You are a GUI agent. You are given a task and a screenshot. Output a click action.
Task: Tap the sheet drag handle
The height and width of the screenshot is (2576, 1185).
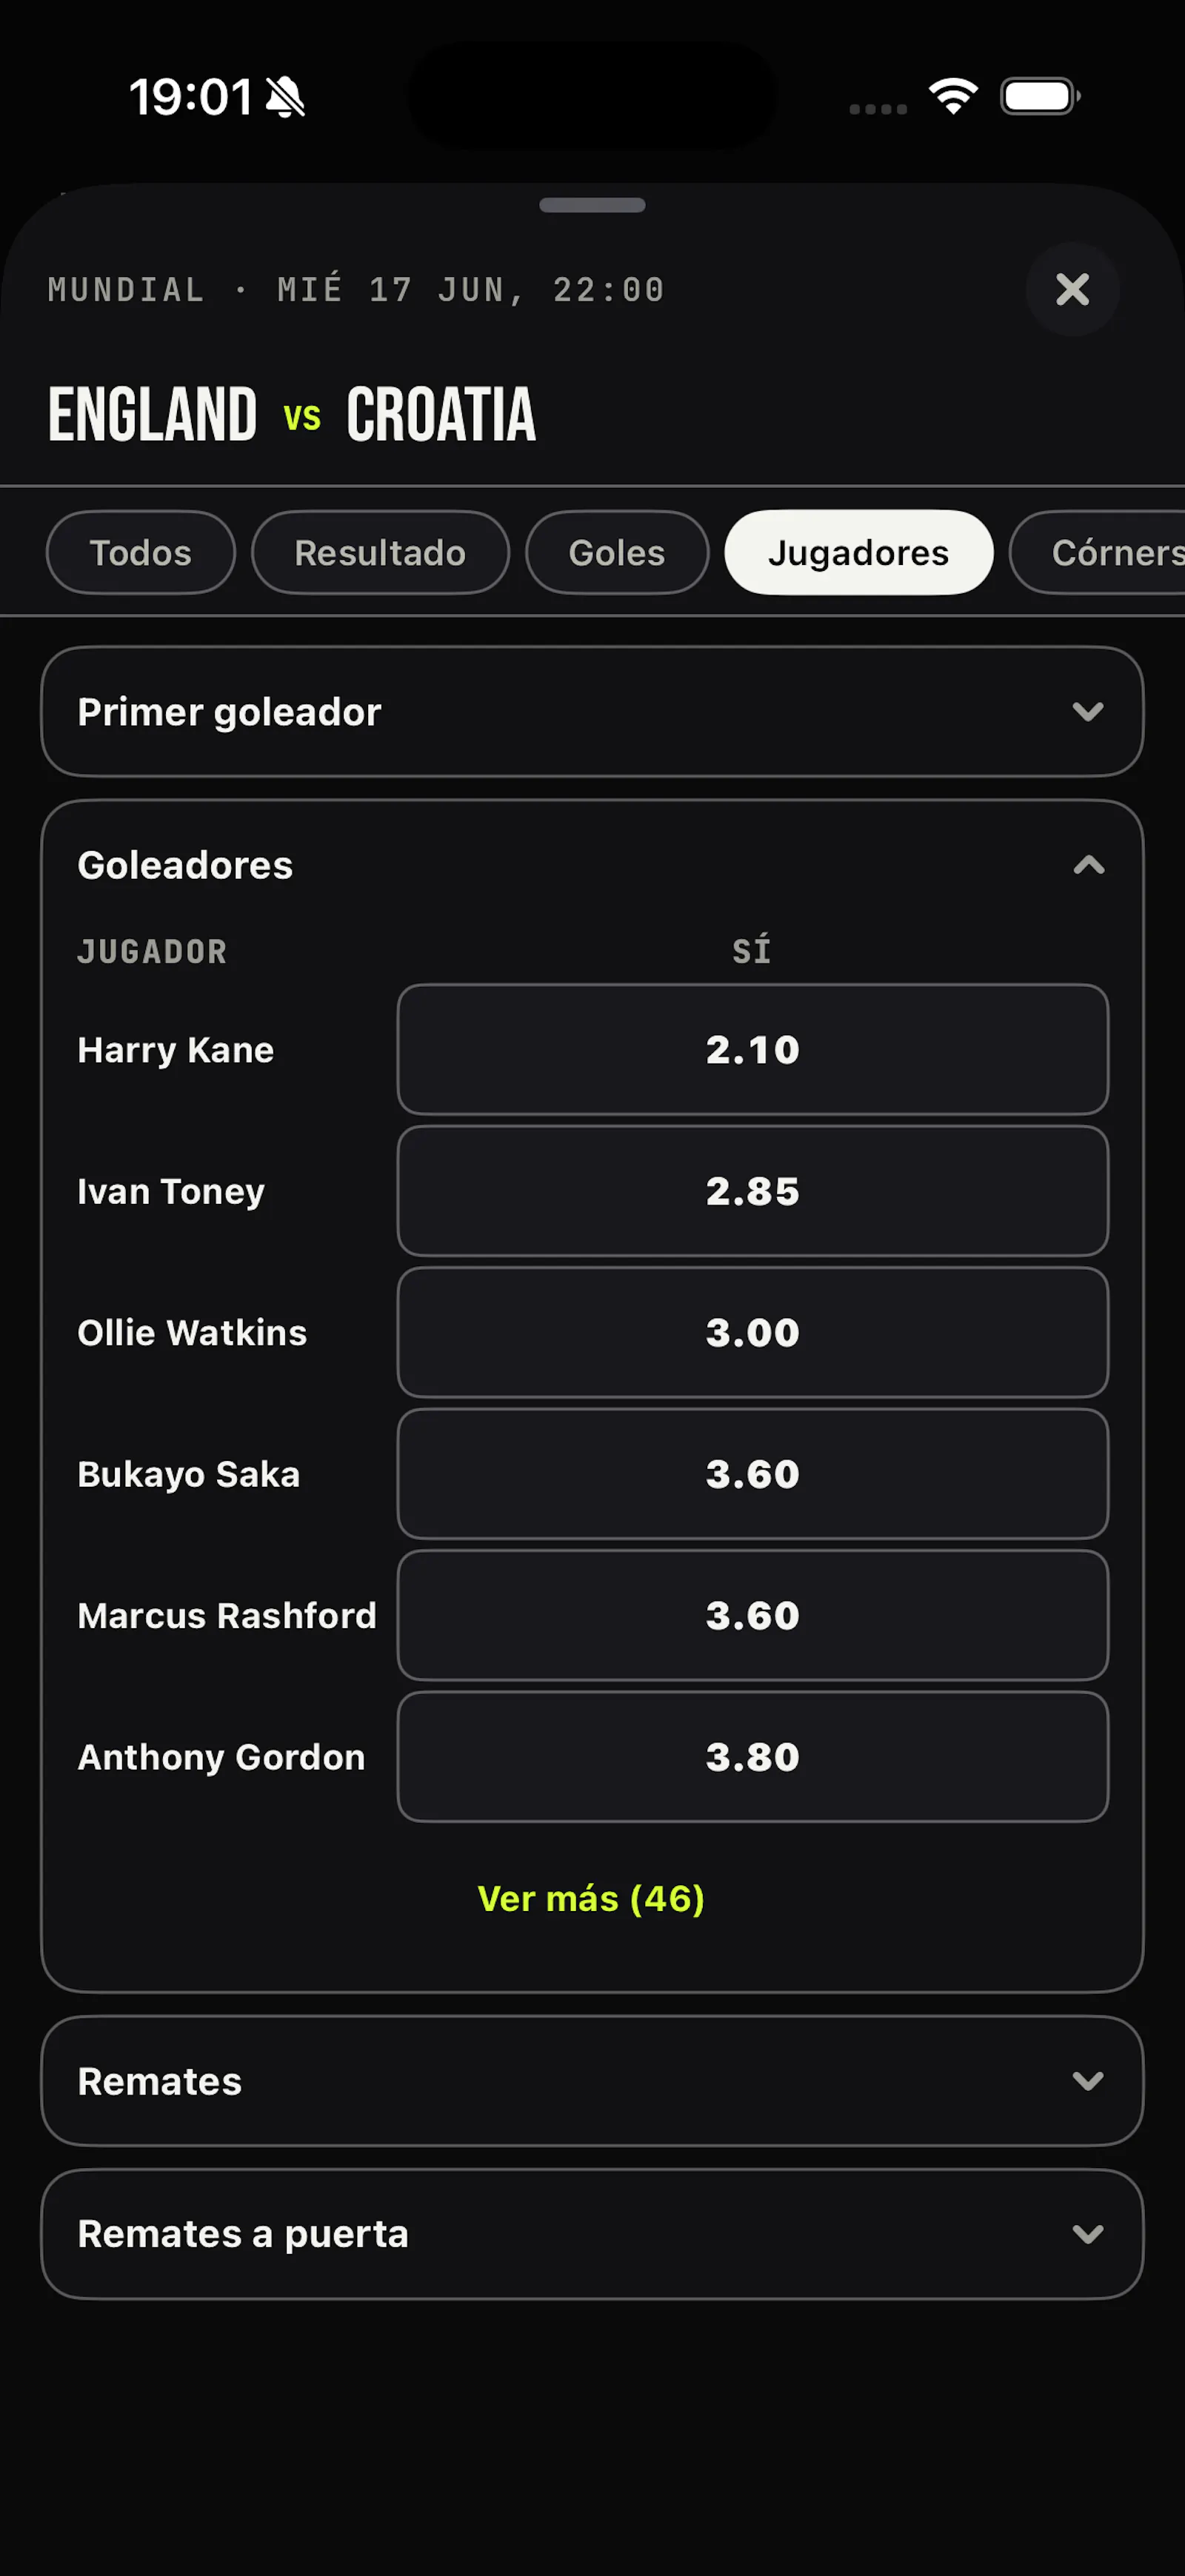point(592,205)
